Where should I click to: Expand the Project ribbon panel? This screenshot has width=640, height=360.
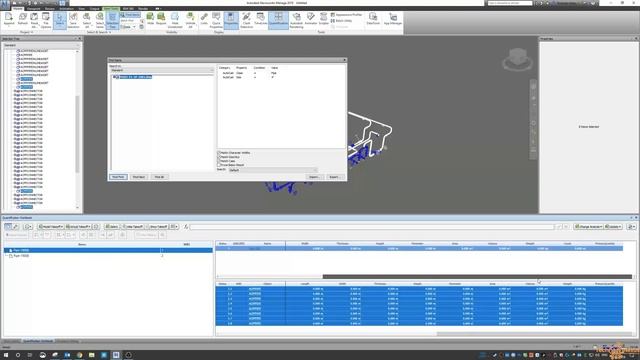pyautogui.click(x=27, y=32)
